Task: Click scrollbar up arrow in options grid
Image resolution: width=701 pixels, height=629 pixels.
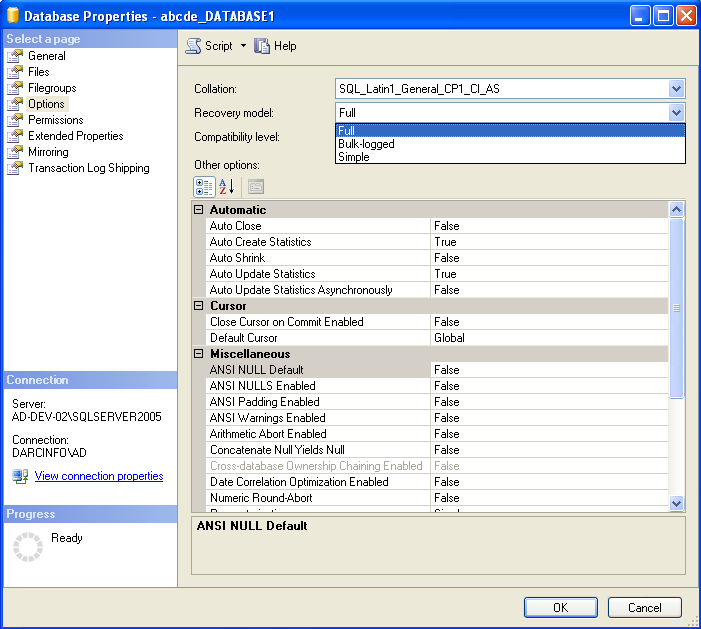Action: tap(676, 209)
